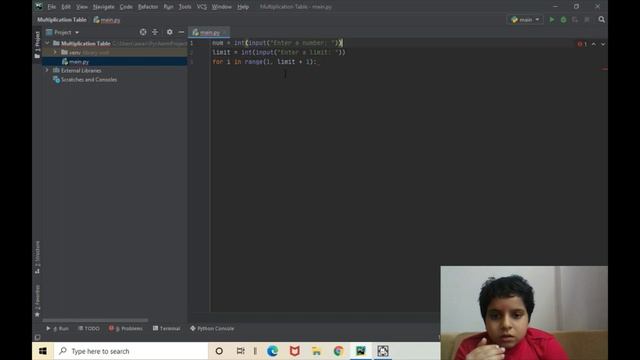Open the Code menu
Viewport: 640px width, 360px height.
126,7
